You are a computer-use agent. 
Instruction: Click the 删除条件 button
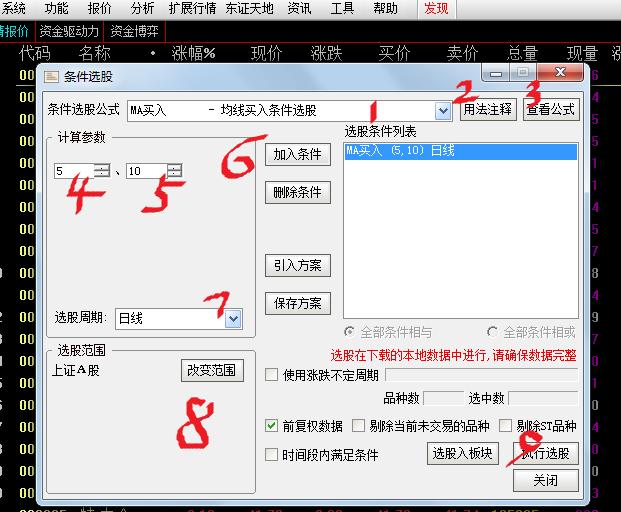coord(298,192)
